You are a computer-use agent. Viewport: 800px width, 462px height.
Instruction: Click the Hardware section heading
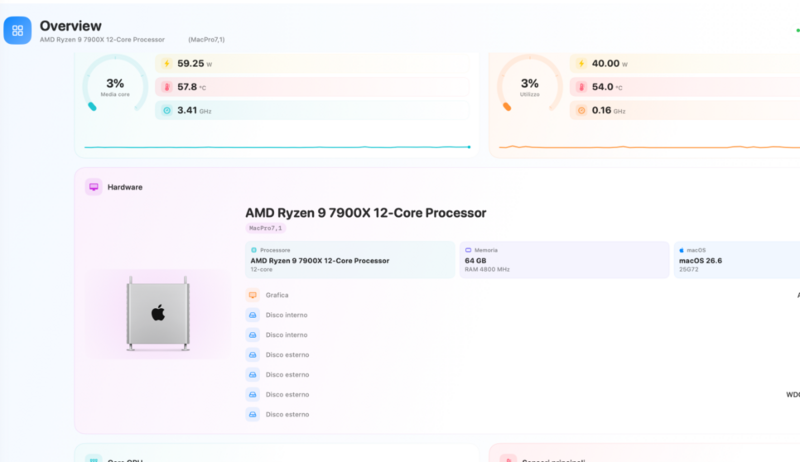[125, 187]
